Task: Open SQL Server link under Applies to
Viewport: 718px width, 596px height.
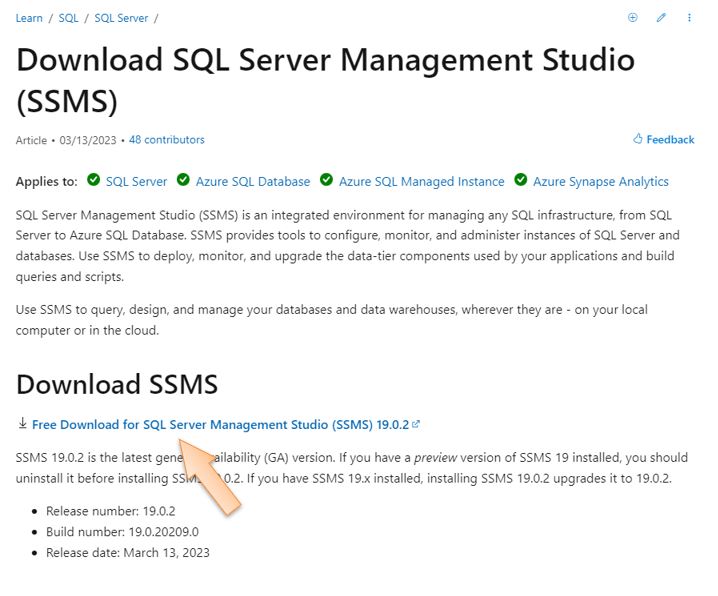Action: (136, 181)
